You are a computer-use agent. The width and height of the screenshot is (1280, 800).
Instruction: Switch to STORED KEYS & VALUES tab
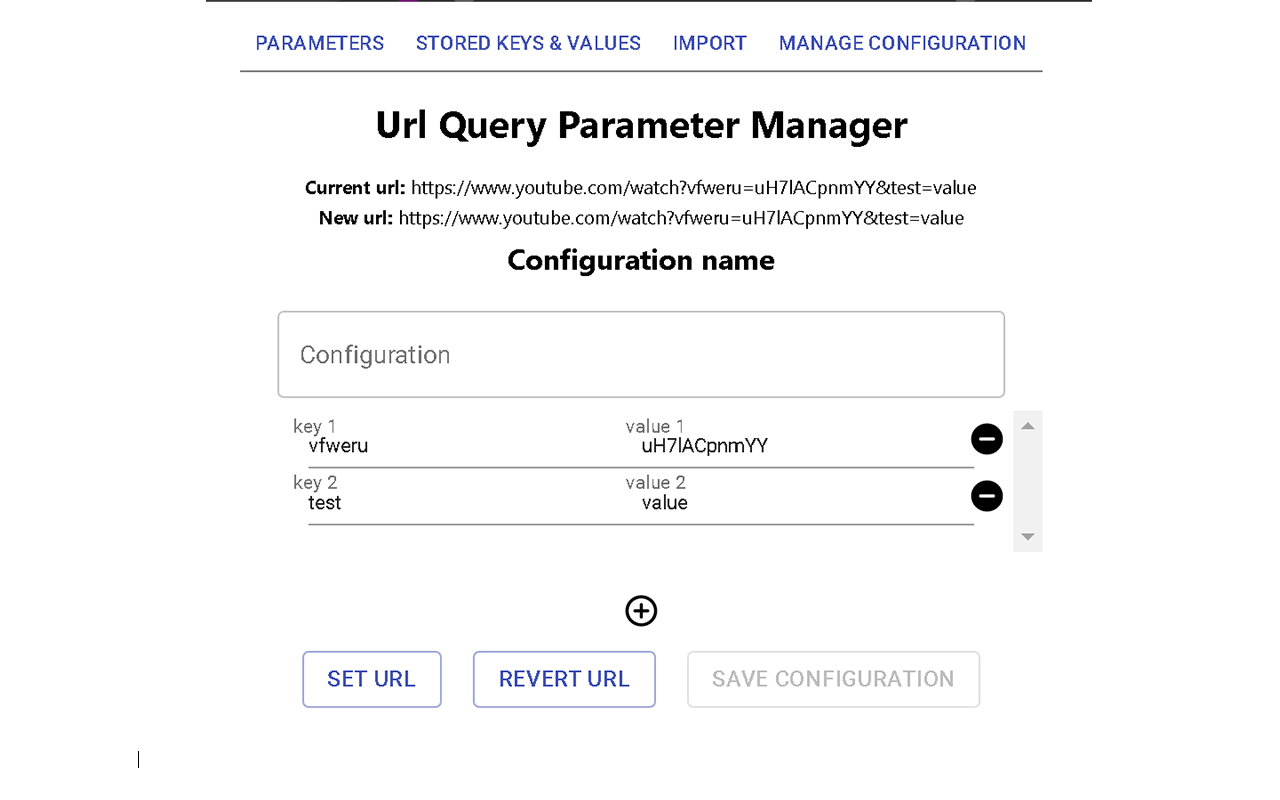tap(528, 43)
